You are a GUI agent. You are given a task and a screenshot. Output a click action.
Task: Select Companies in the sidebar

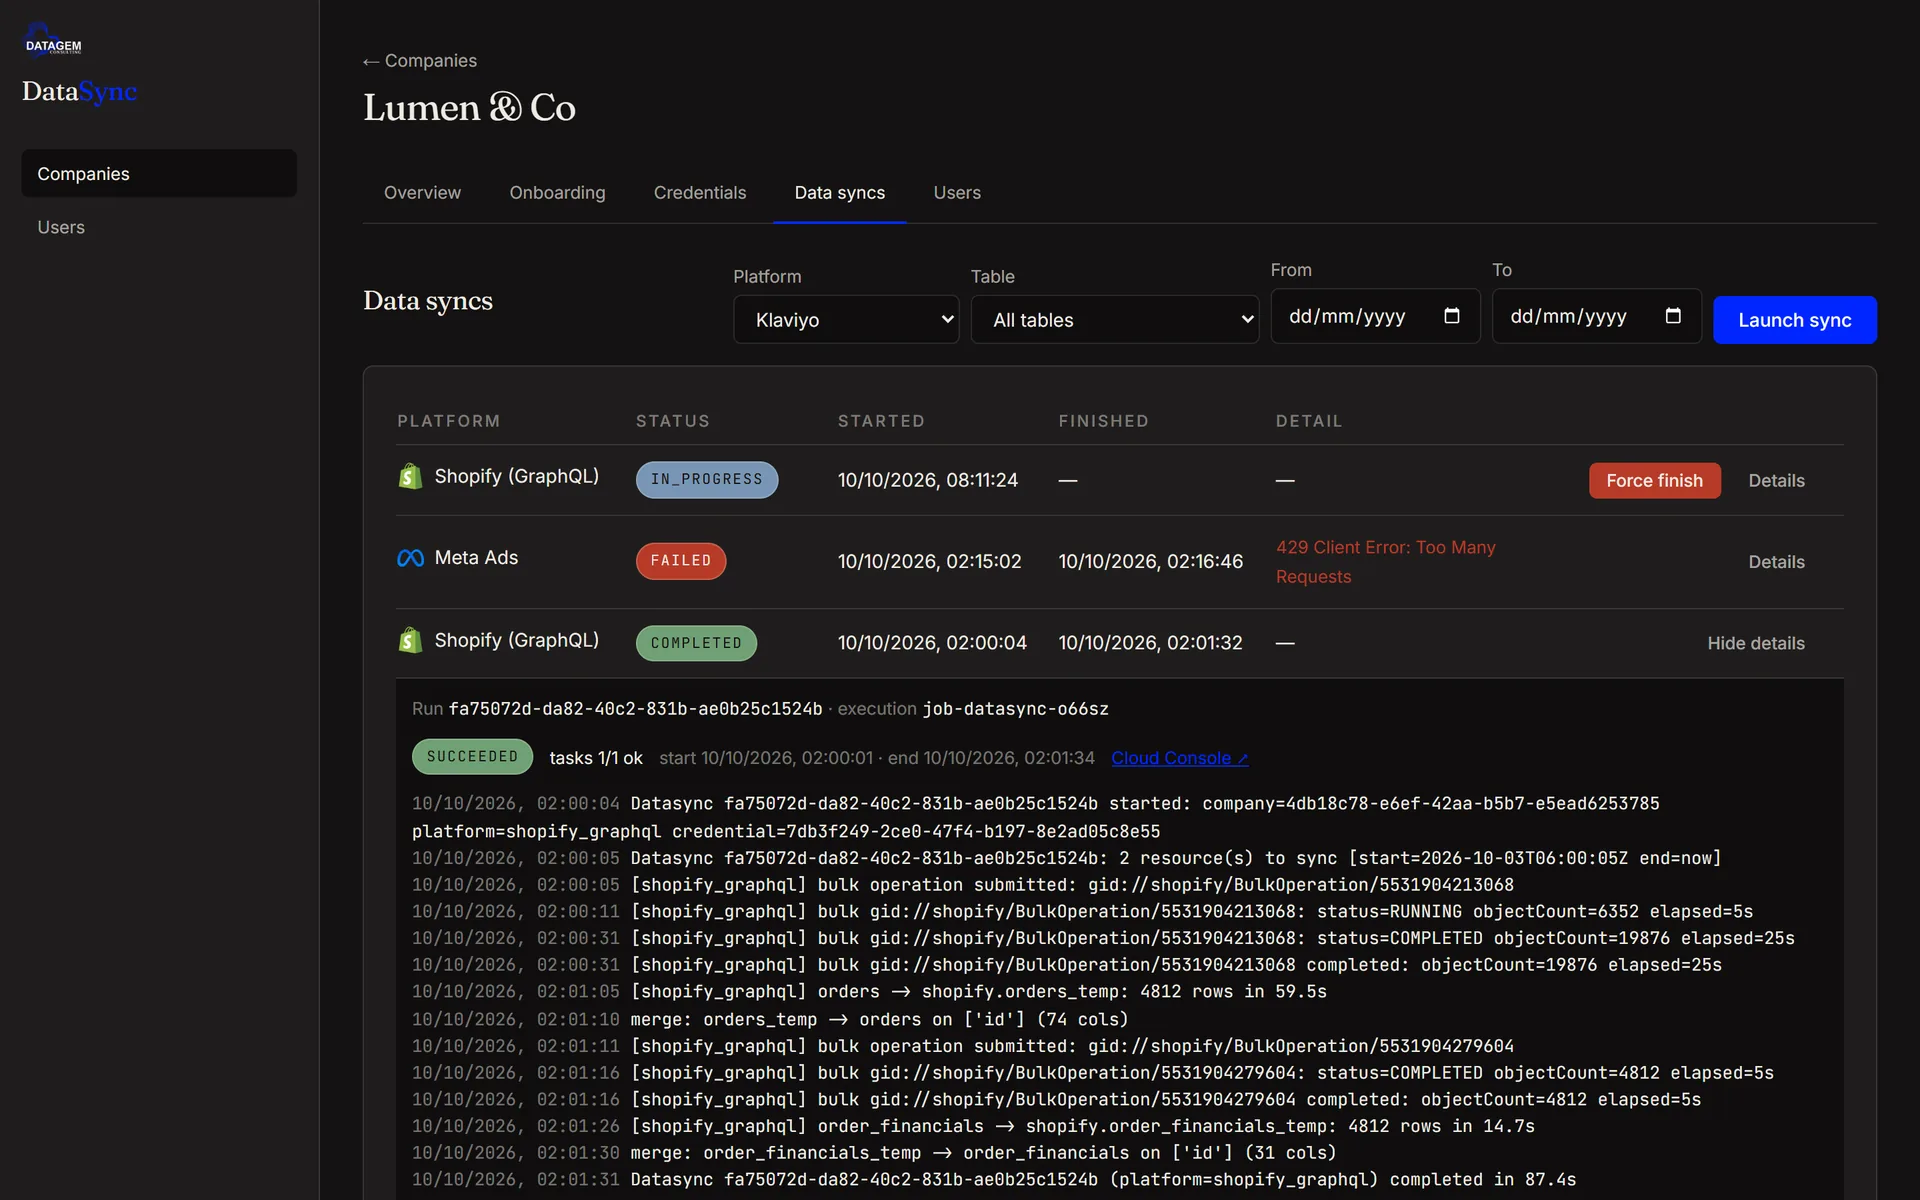point(159,174)
